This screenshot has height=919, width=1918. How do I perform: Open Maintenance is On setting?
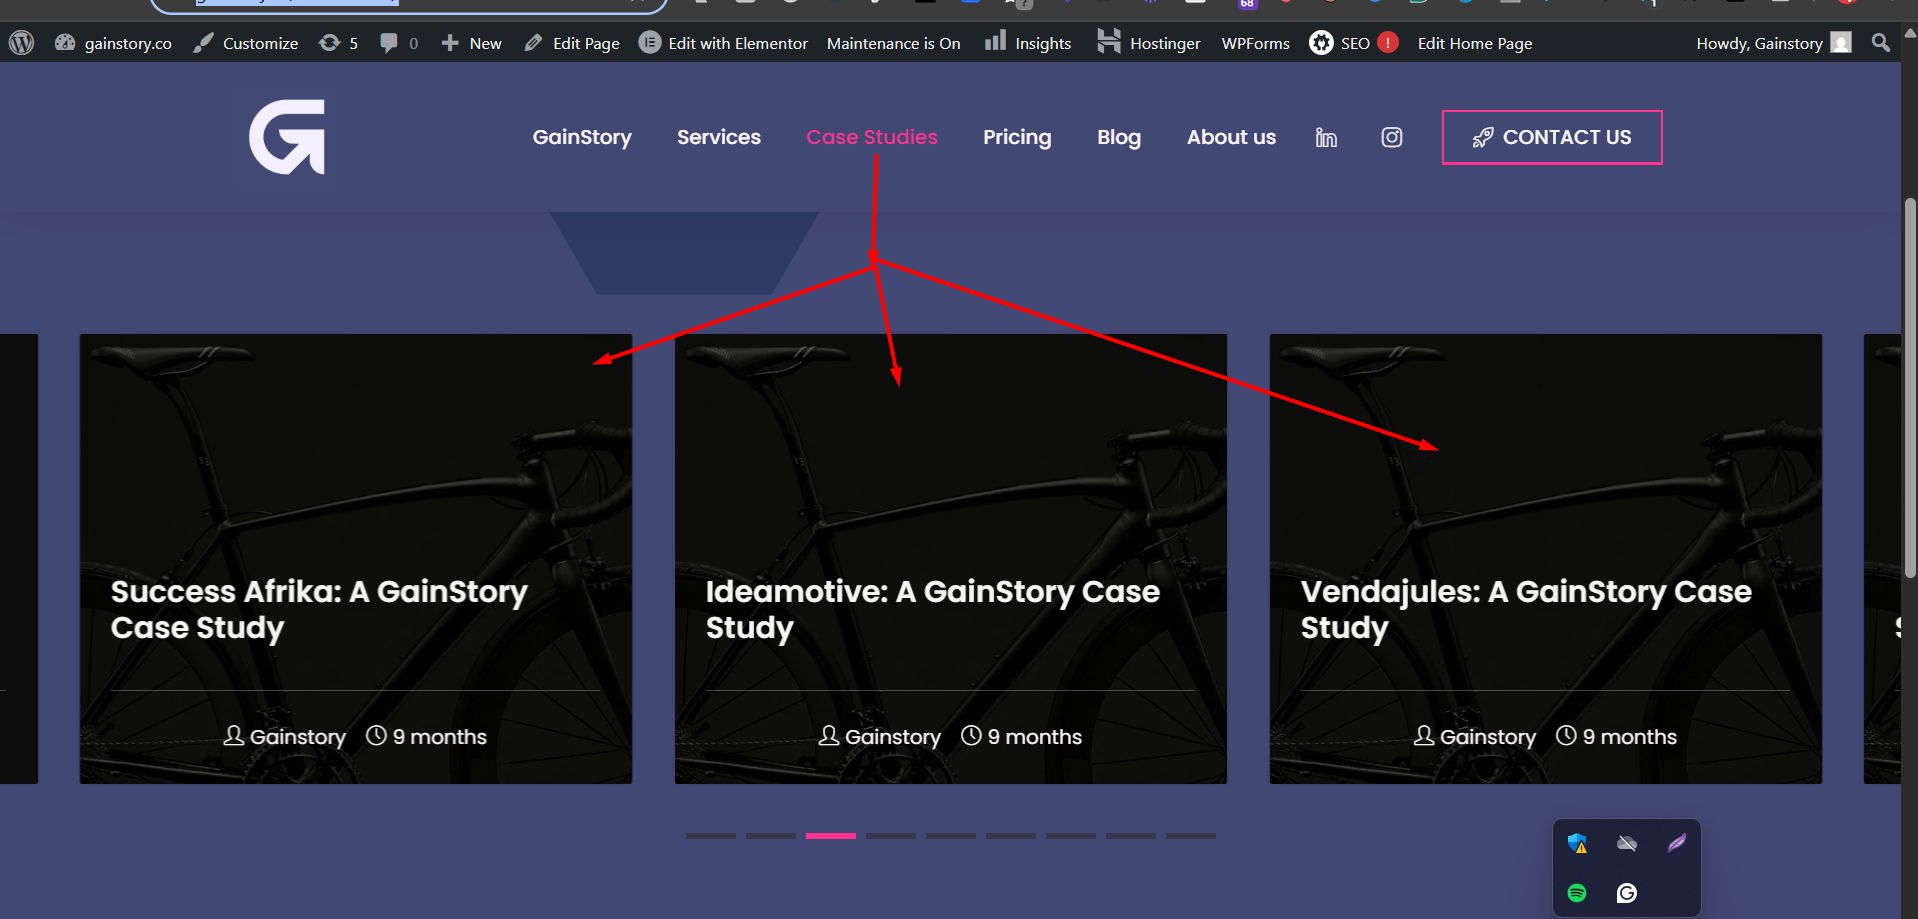(x=893, y=43)
